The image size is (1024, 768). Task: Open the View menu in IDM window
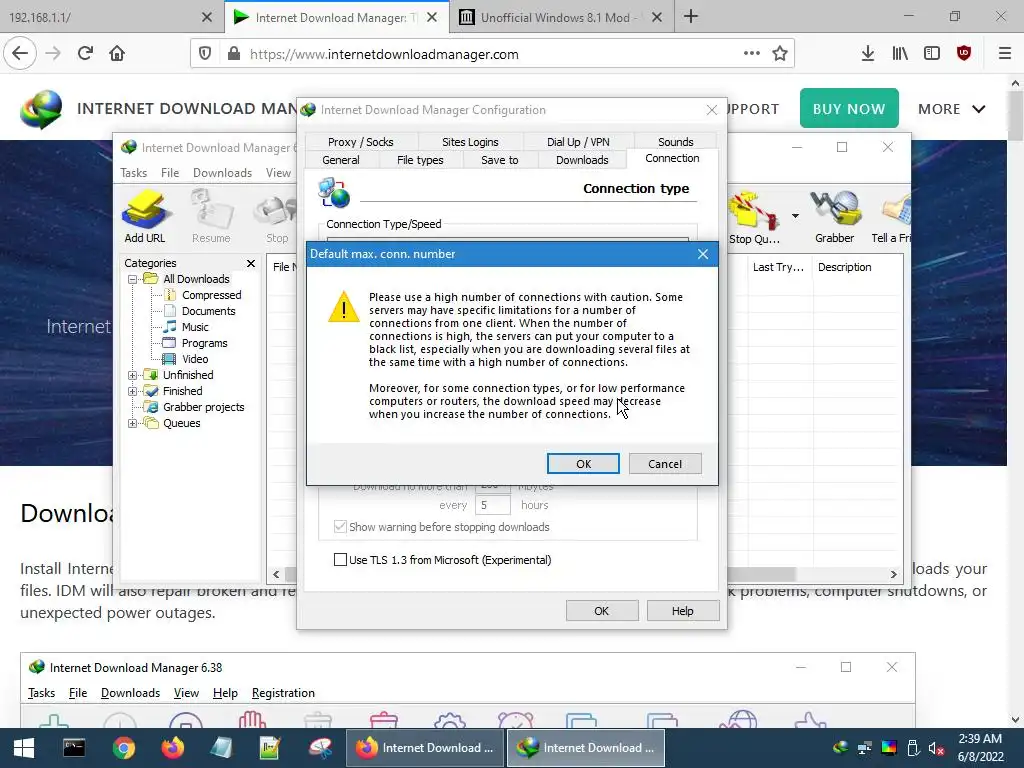(x=278, y=172)
